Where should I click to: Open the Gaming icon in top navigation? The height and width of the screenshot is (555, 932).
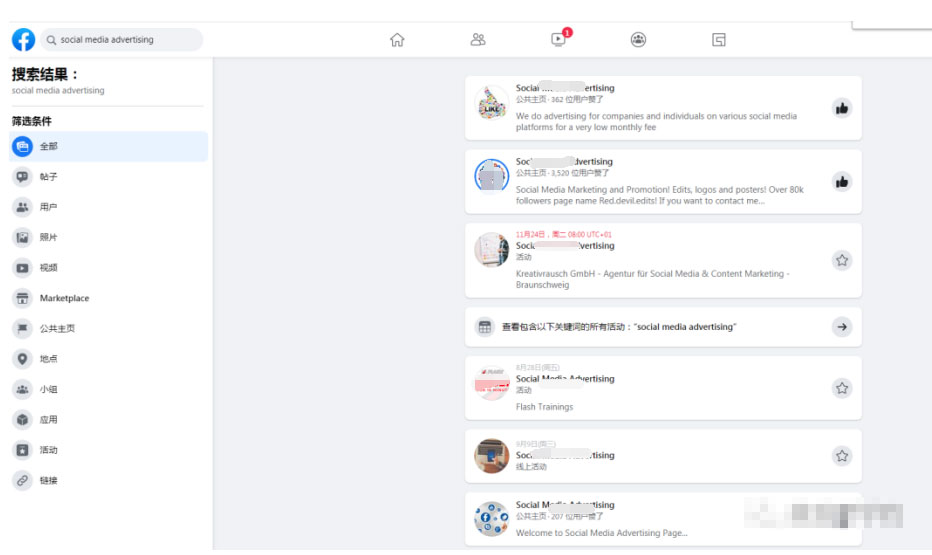[x=718, y=40]
